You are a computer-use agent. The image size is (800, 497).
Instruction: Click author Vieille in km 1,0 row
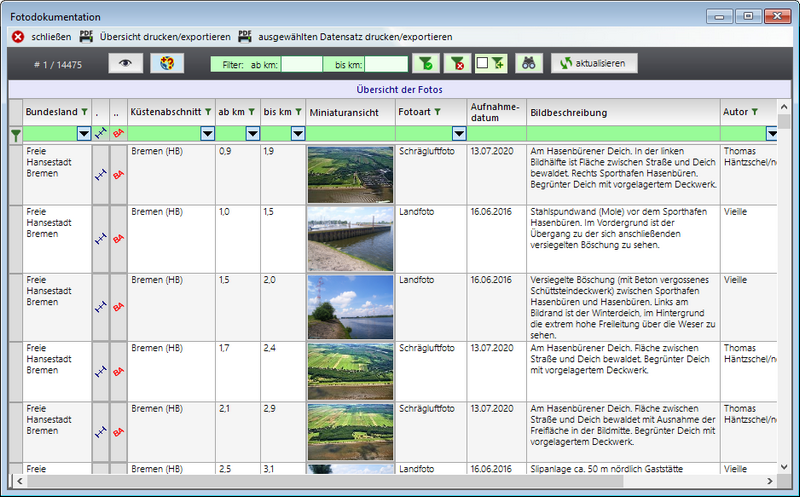(x=735, y=212)
